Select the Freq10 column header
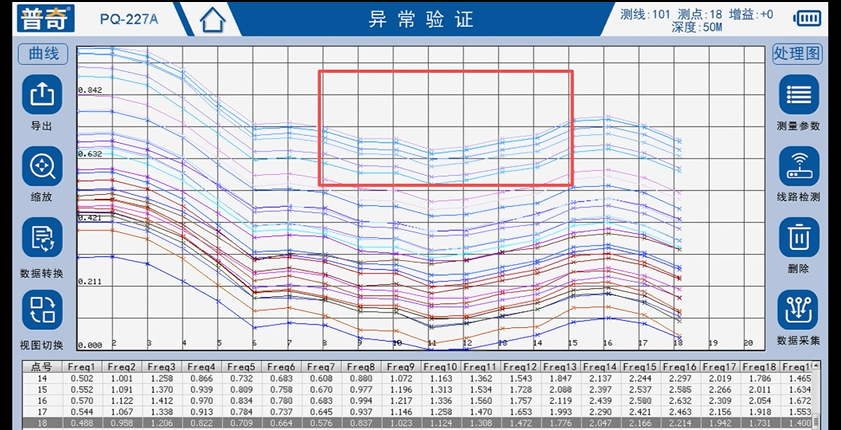 tap(441, 367)
